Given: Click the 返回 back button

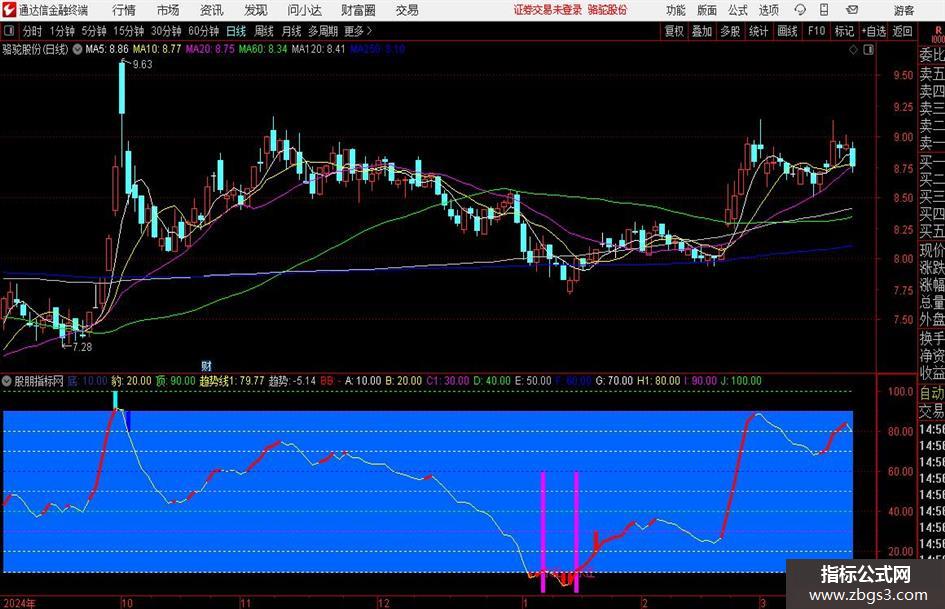Looking at the screenshot, I should (x=902, y=31).
